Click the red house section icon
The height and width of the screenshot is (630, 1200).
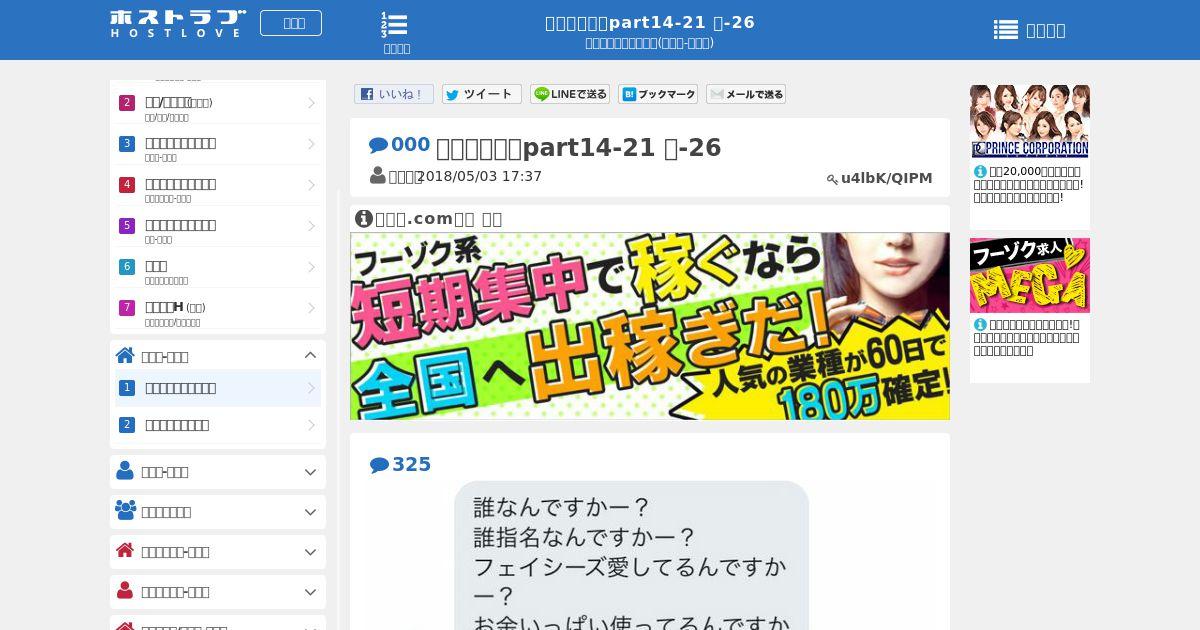[125, 550]
